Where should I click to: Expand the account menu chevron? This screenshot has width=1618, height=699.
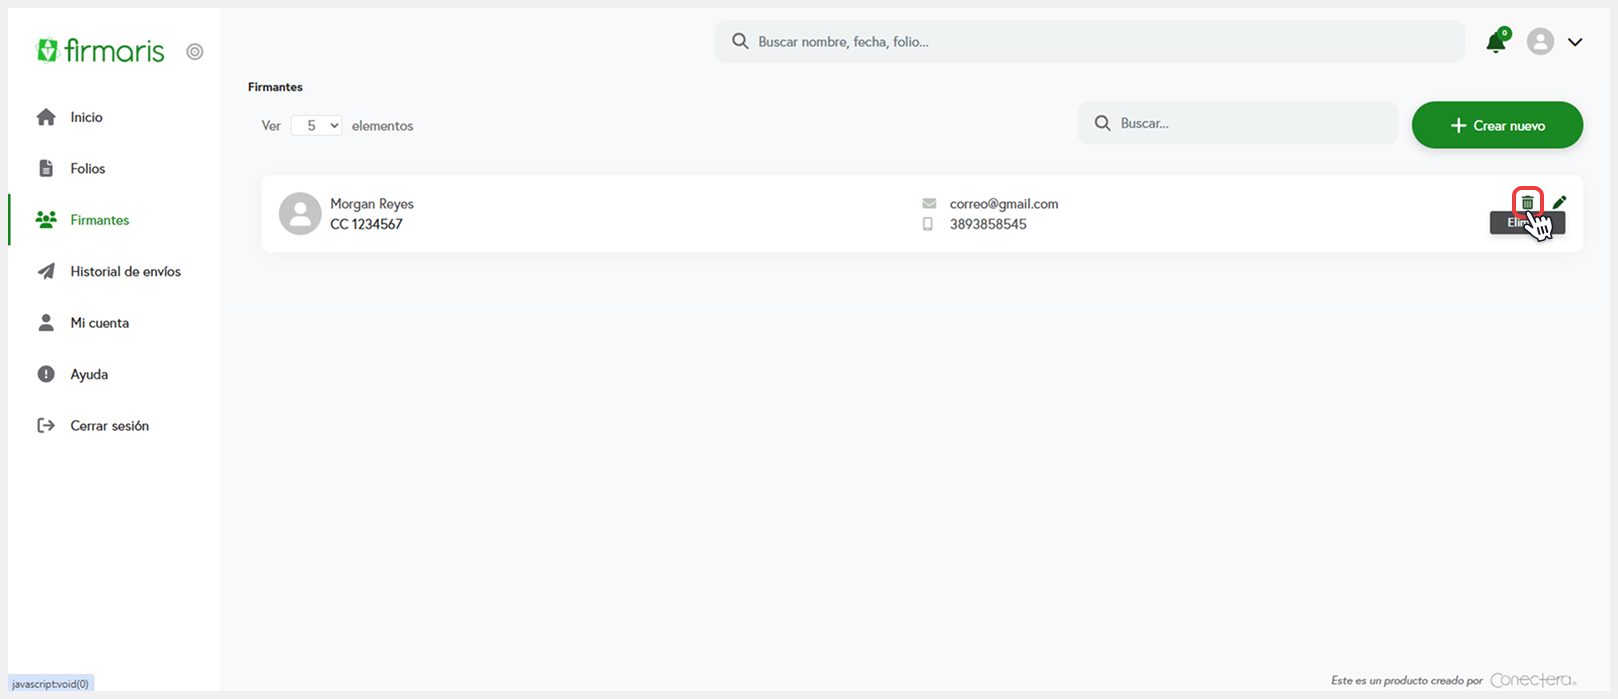1575,42
